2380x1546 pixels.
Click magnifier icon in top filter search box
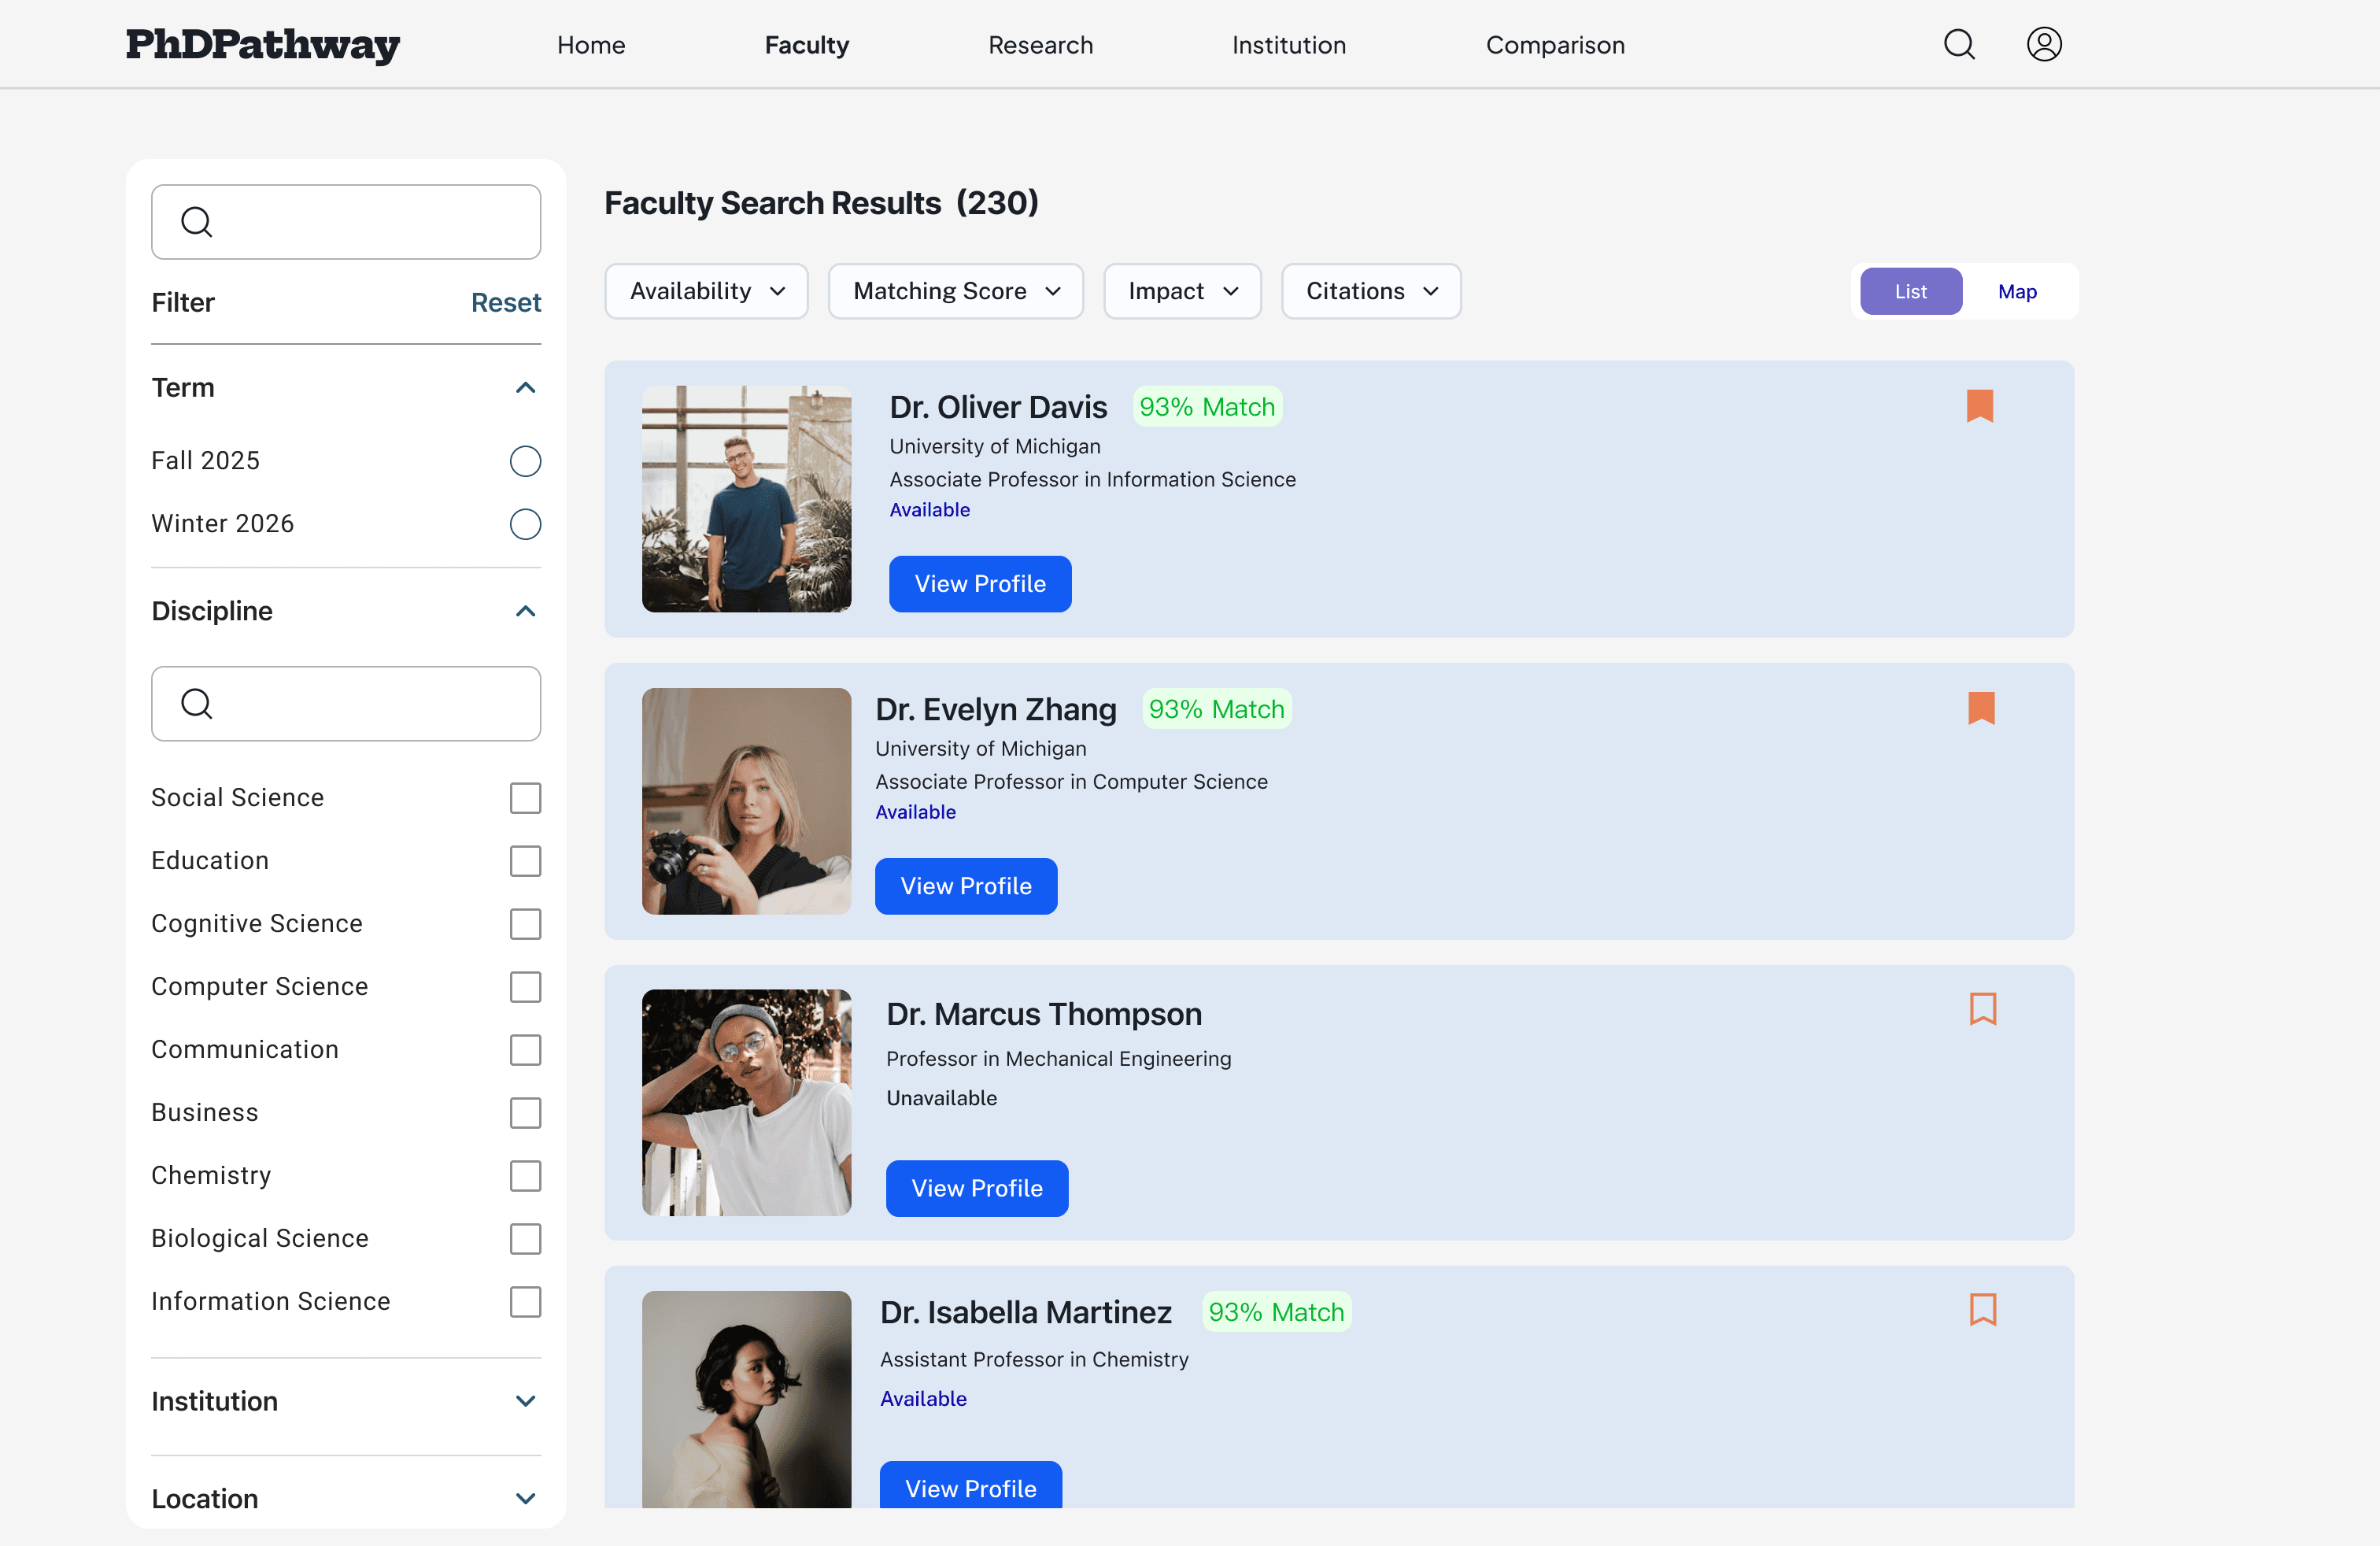(x=197, y=222)
